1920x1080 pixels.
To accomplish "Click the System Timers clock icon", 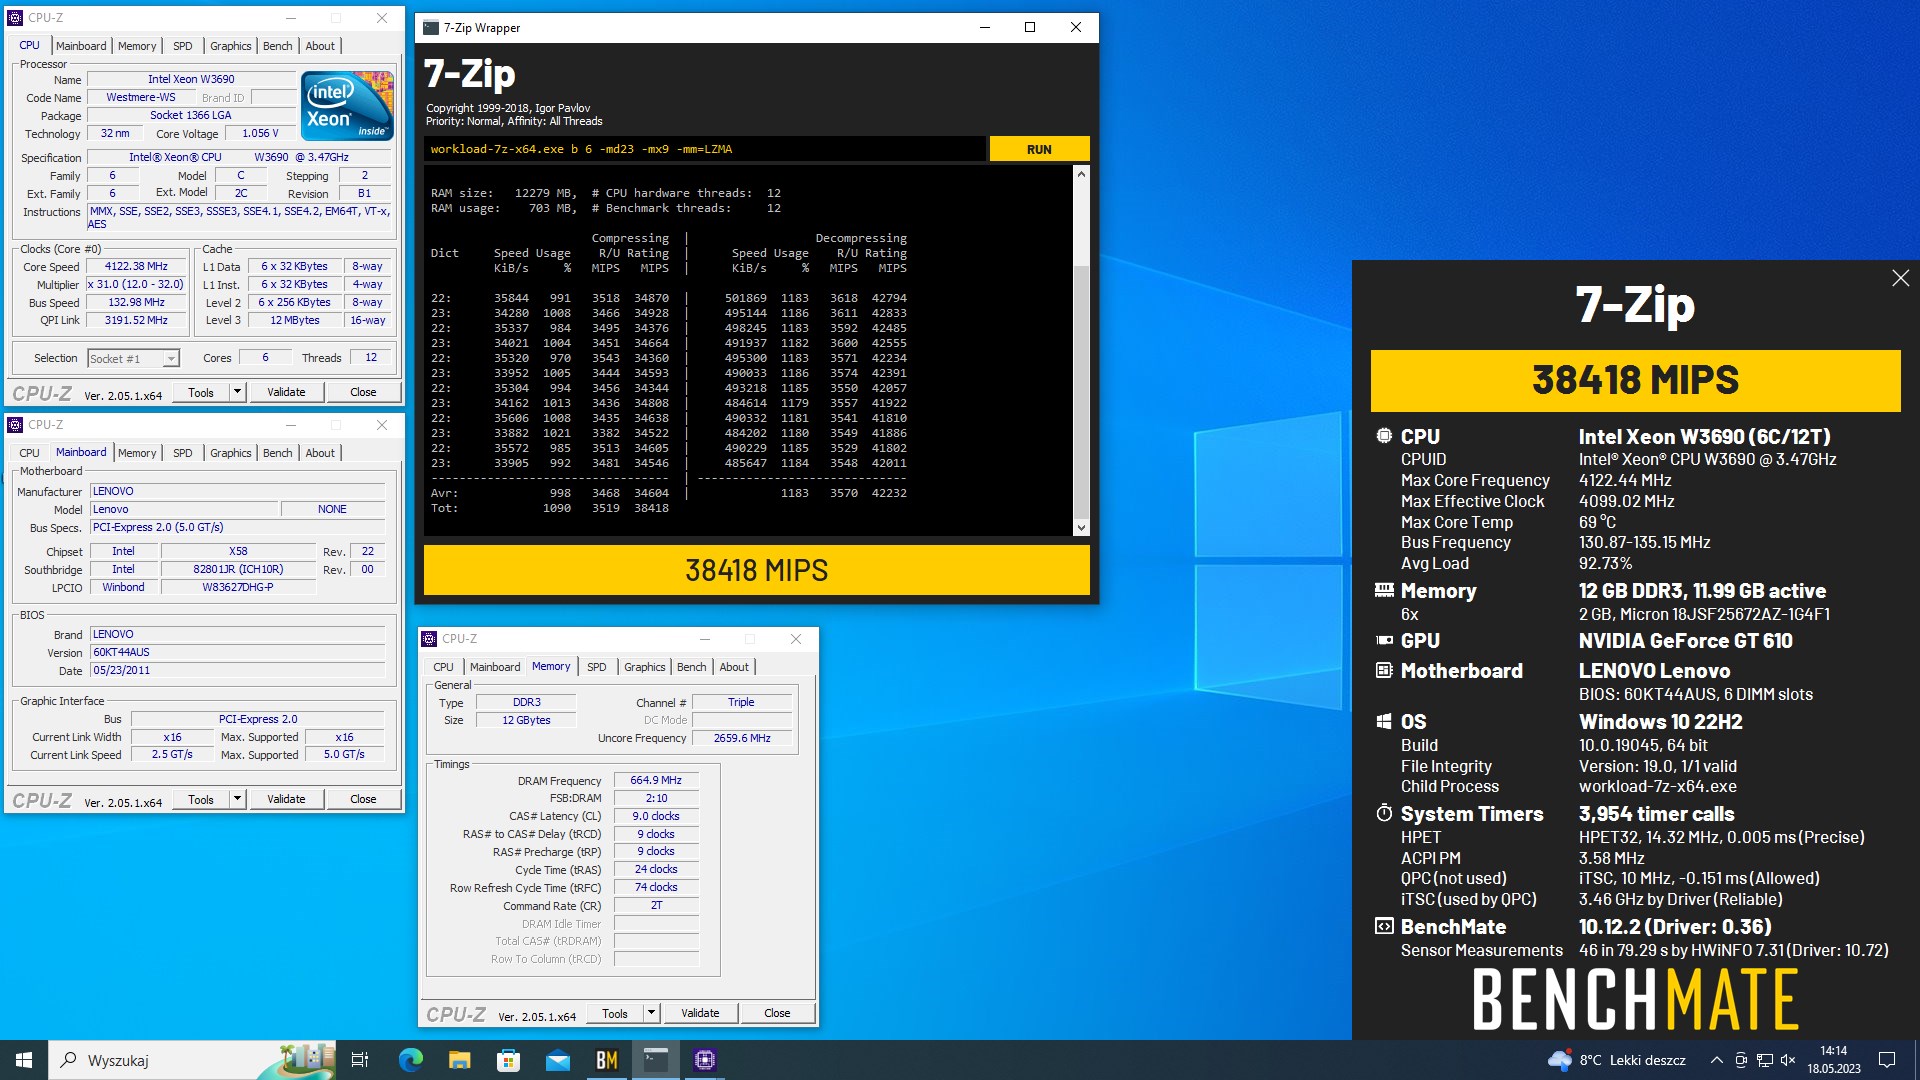I will click(x=1384, y=813).
